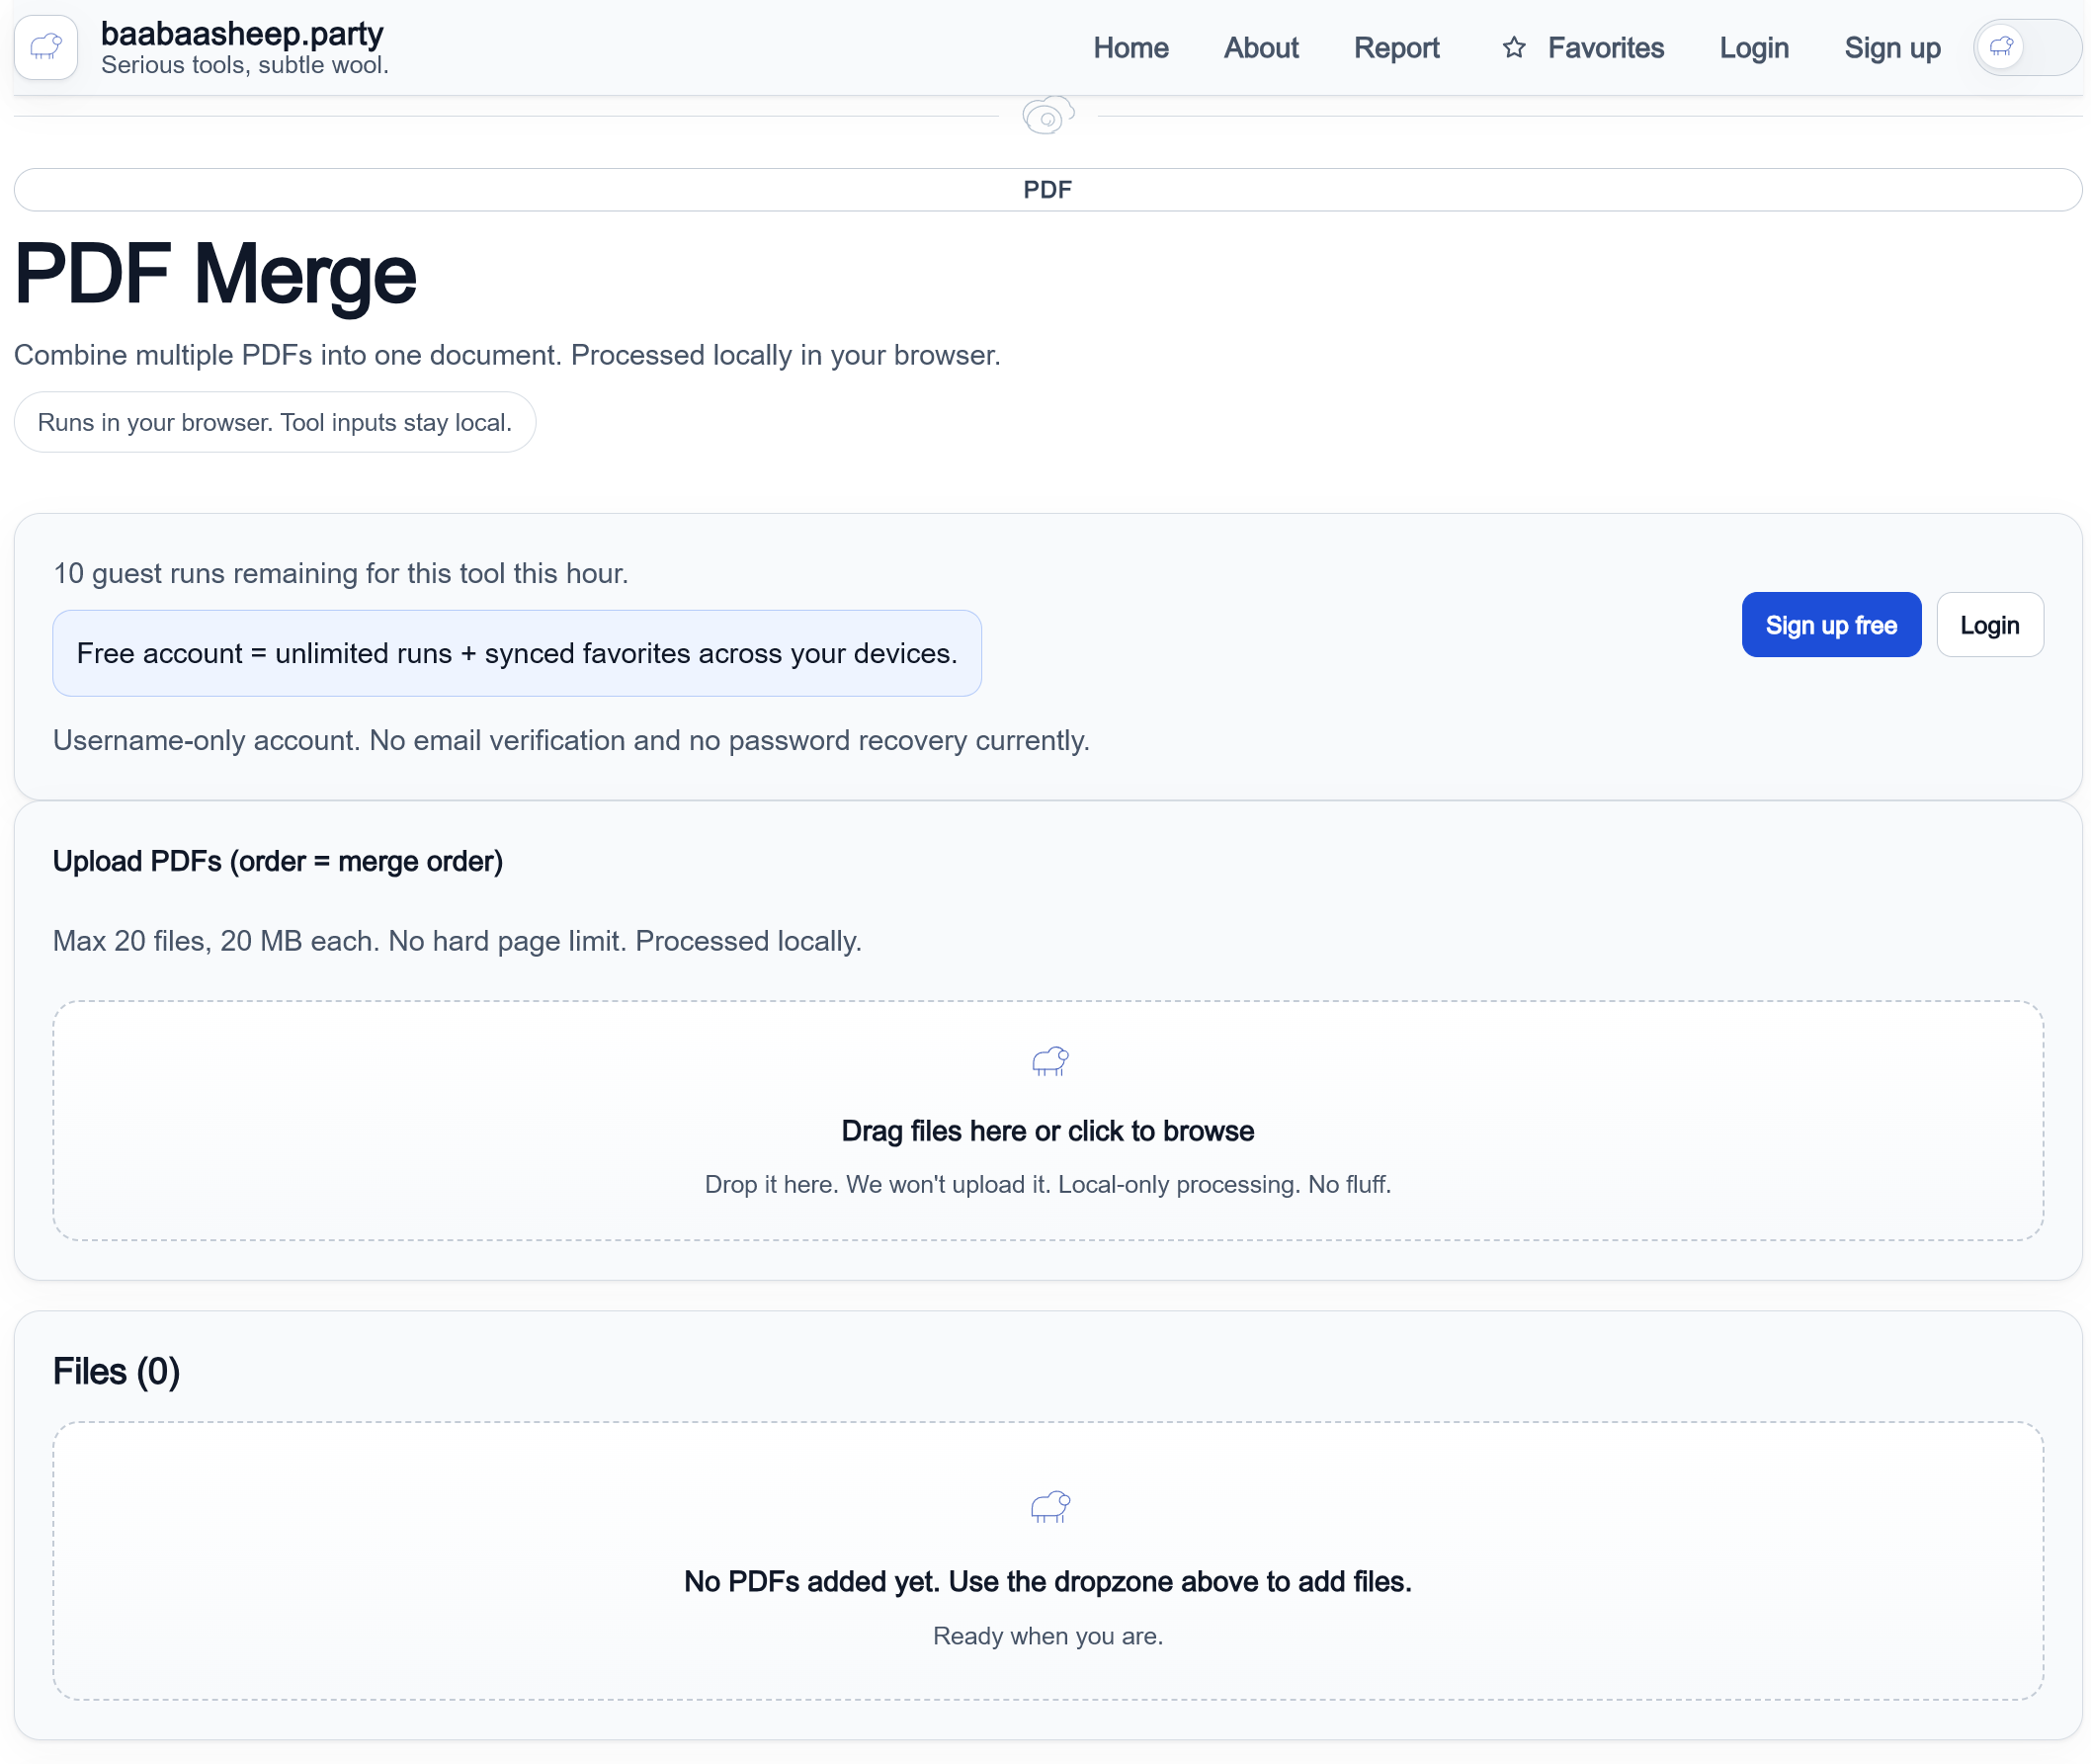Click the baabaasheep.party site title
This screenshot has width=2091, height=1764.
(x=242, y=33)
